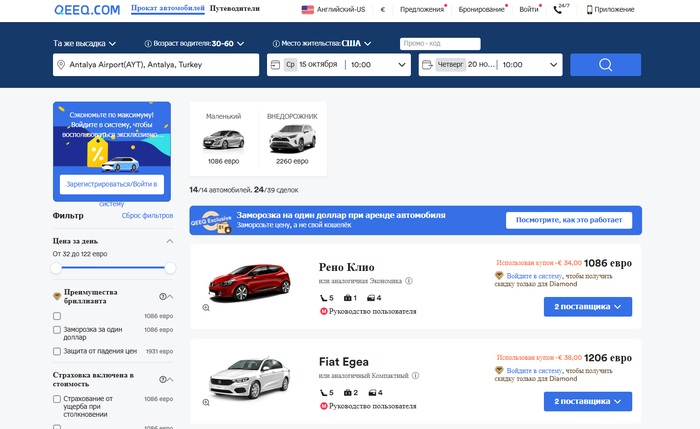Open the QEEQ.COM logo homepage
Screen dimensions: 700x429
pos(87,10)
